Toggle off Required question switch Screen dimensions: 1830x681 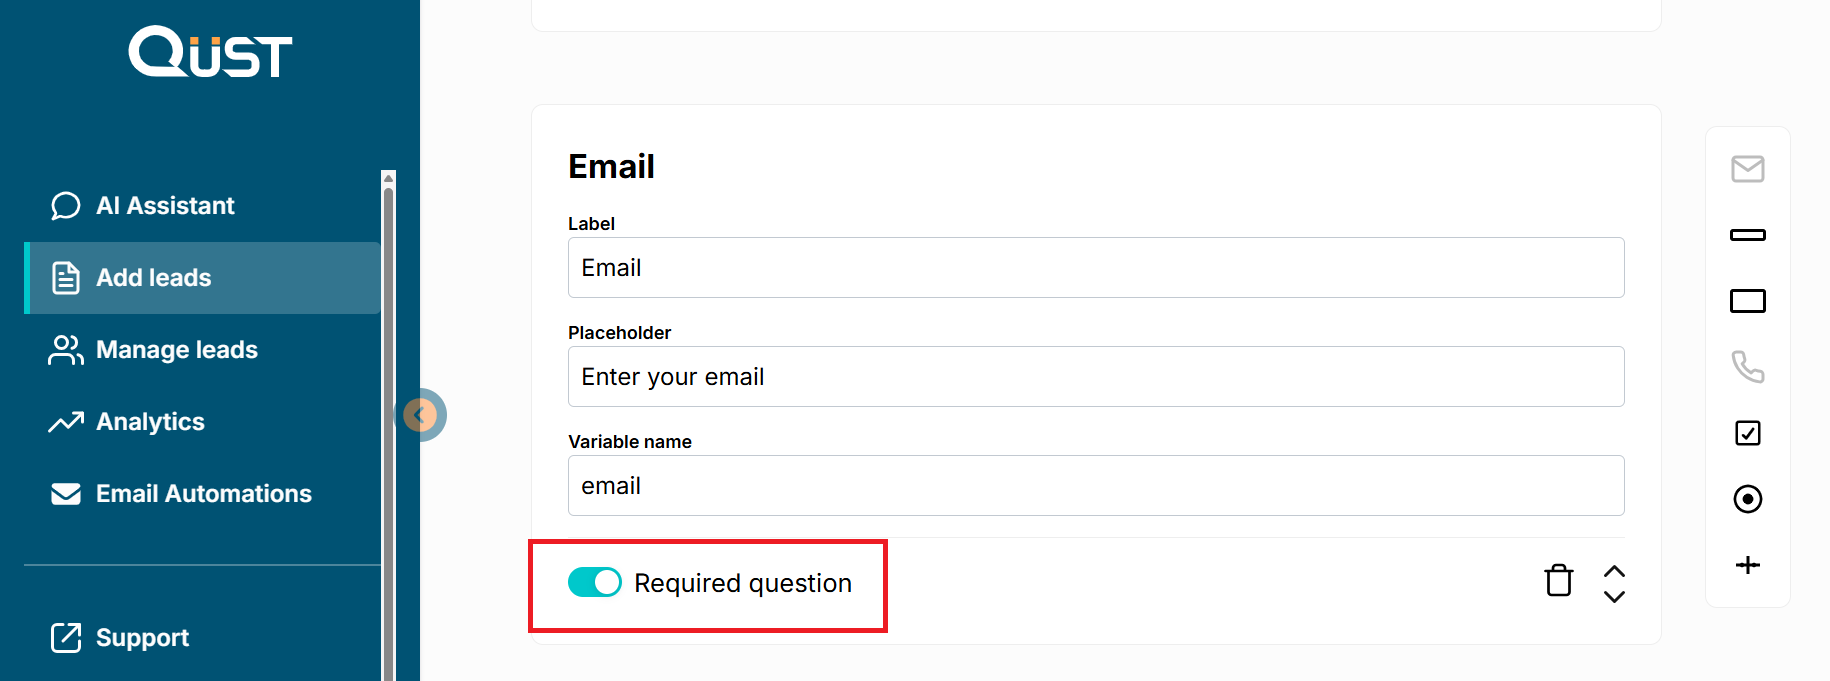click(595, 582)
